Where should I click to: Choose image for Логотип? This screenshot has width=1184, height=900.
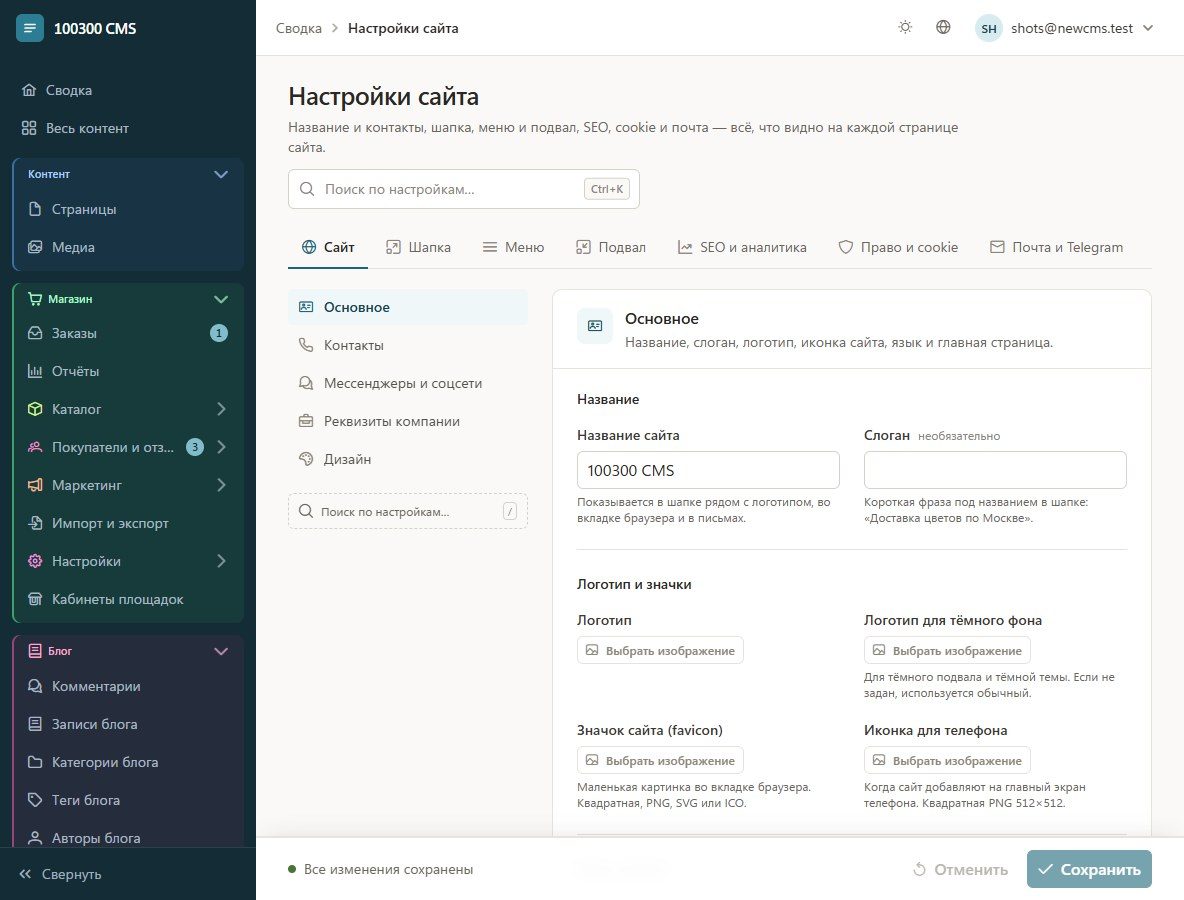click(660, 650)
